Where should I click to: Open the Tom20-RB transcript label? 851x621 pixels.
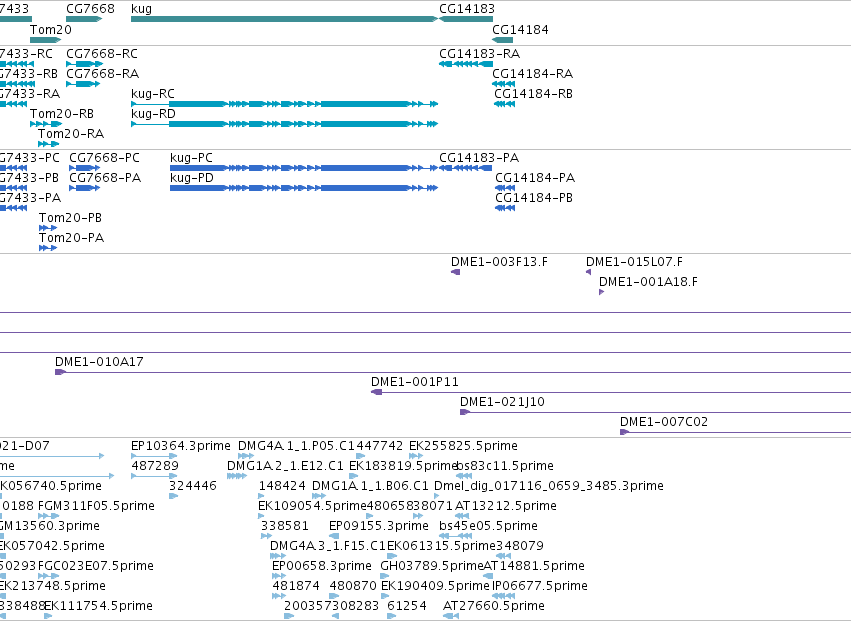(x=62, y=113)
